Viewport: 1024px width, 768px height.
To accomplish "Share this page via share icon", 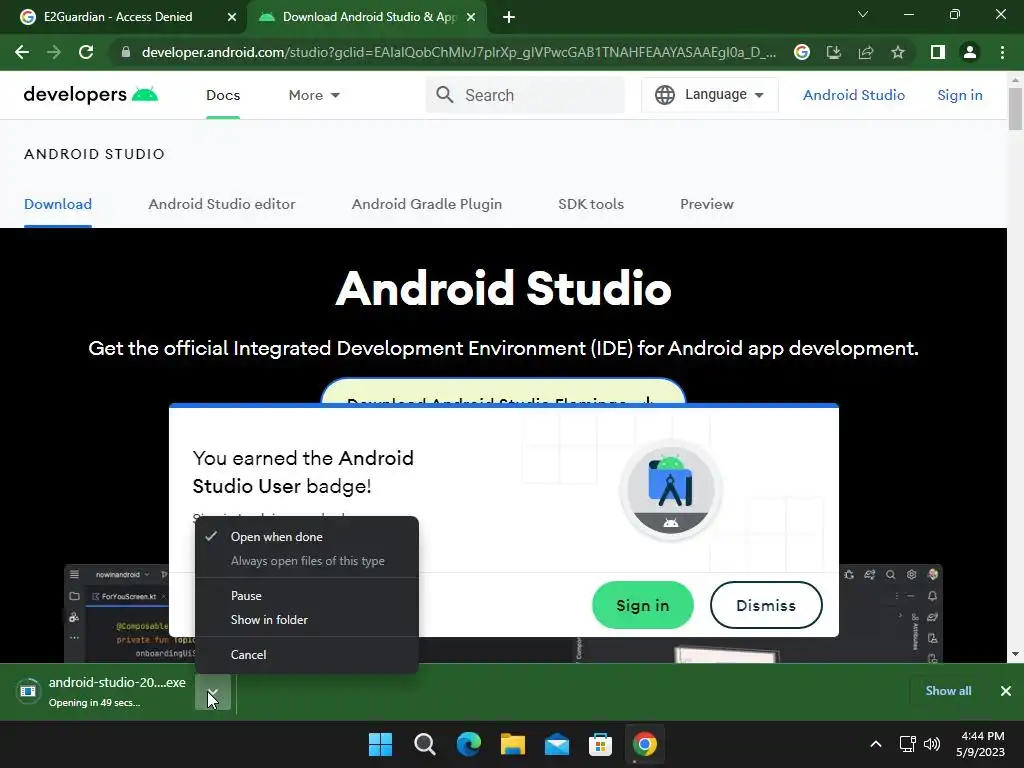I will 866,52.
